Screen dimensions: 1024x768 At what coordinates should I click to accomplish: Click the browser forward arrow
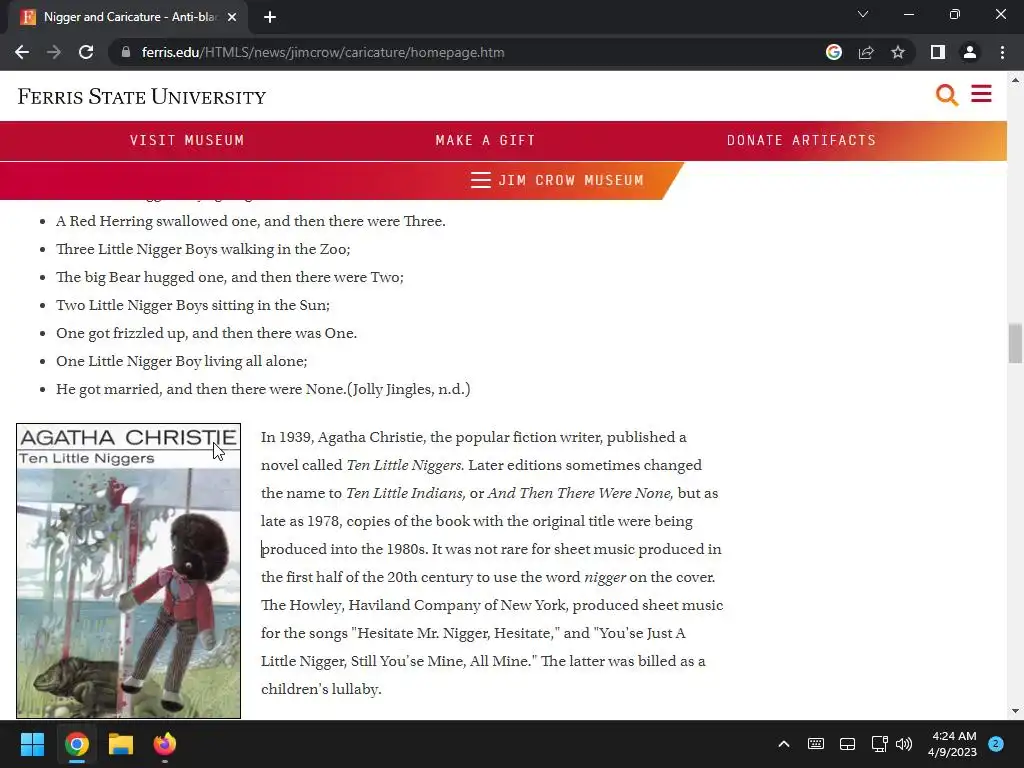(54, 52)
